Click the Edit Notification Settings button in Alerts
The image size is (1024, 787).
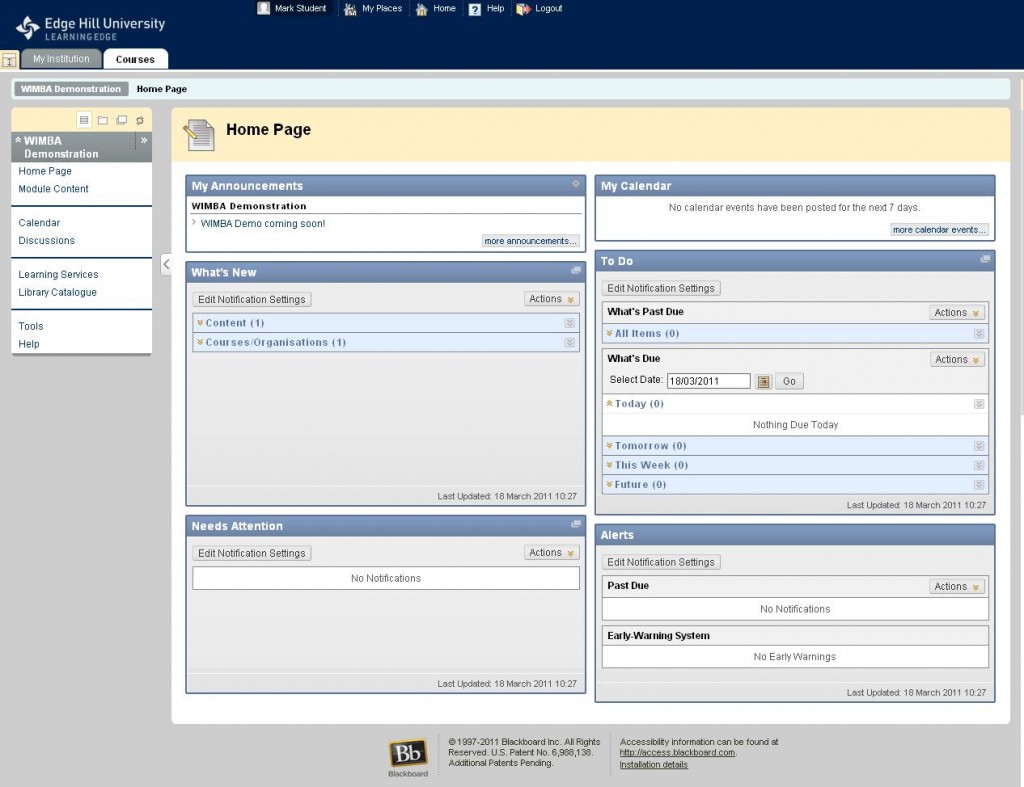coord(660,561)
